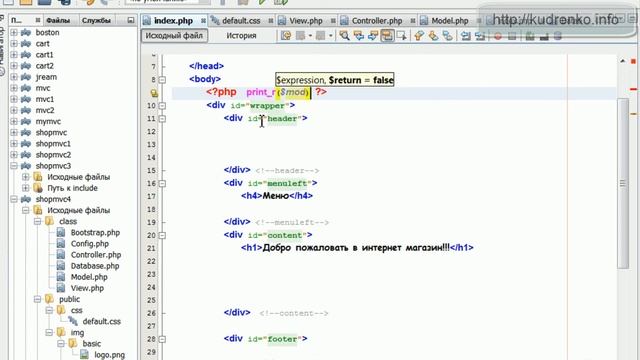Select default.css in the css folder
640x360 pixels.
click(102, 321)
